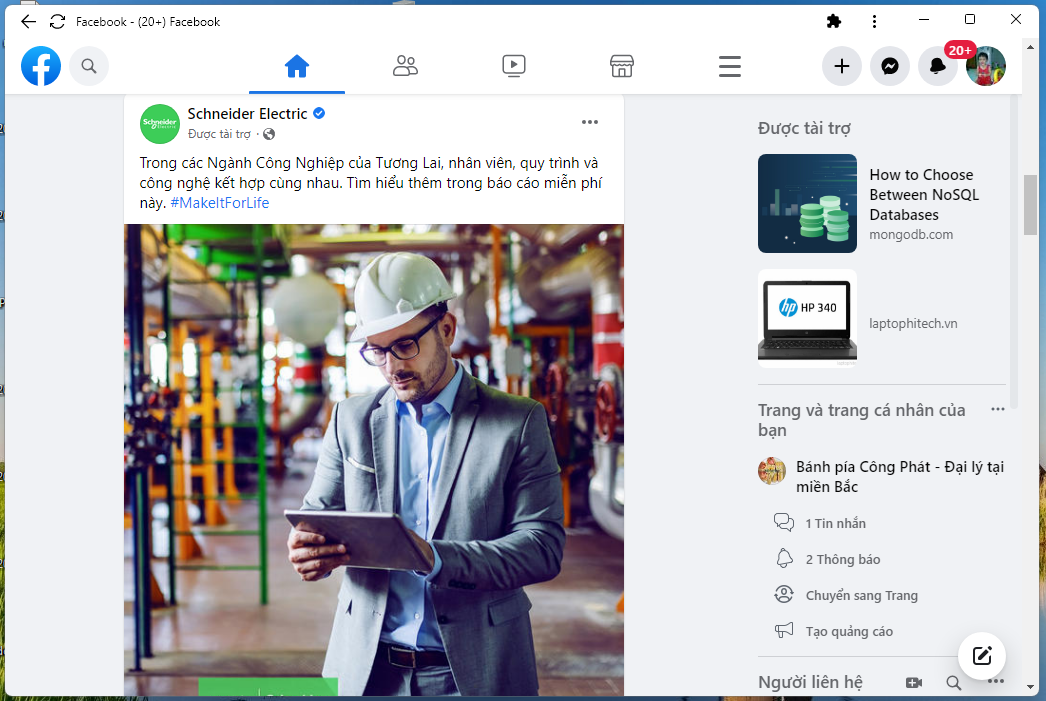This screenshot has width=1046, height=701.
Task: Reload the Facebook page
Action: [x=57, y=21]
